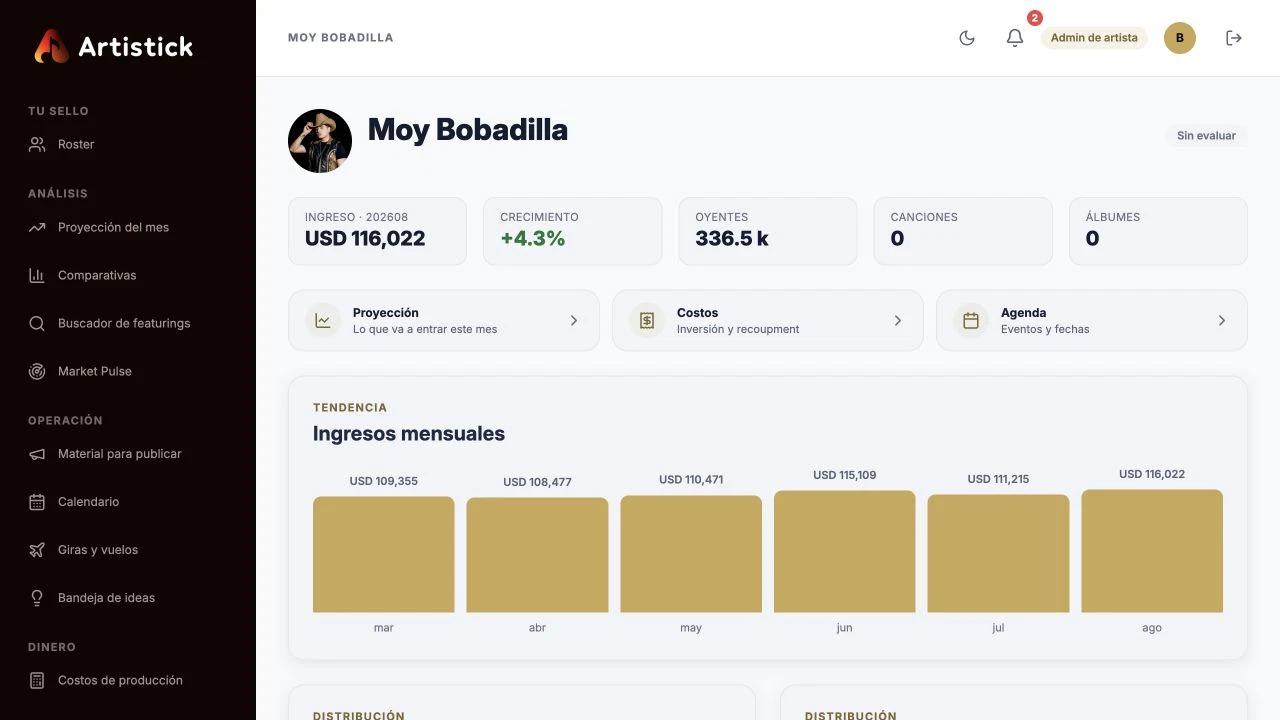Open Market Pulse menu item

coord(128,371)
